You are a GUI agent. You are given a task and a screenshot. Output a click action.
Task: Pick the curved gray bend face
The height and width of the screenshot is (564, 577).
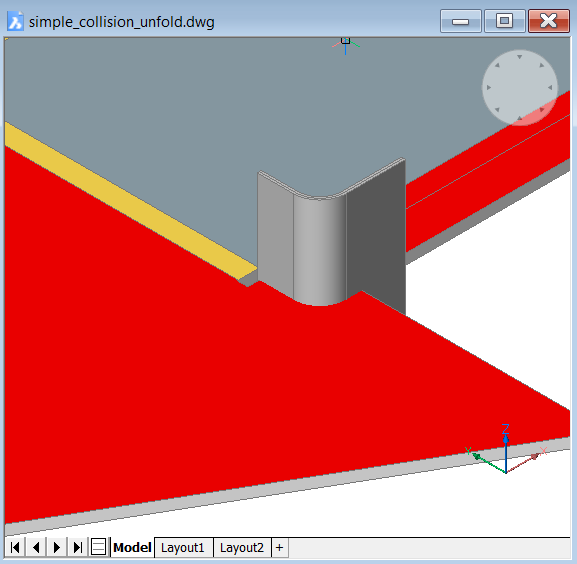(319, 250)
